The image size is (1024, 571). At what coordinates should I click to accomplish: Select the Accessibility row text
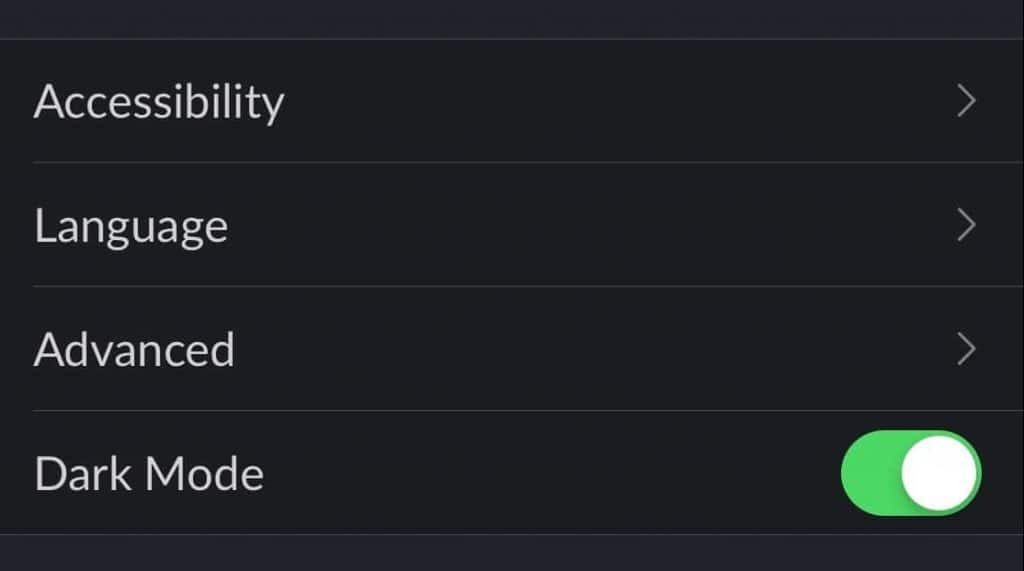pyautogui.click(x=158, y=102)
